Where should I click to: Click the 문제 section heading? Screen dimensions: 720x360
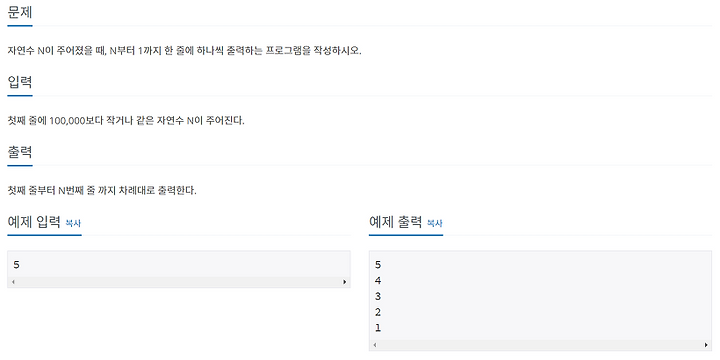click(x=20, y=12)
